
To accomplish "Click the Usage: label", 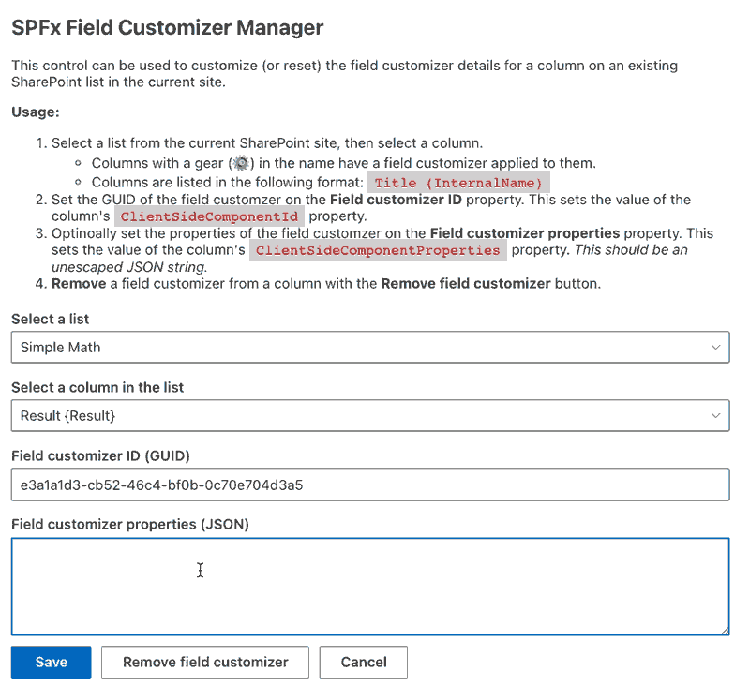I will [x=35, y=112].
